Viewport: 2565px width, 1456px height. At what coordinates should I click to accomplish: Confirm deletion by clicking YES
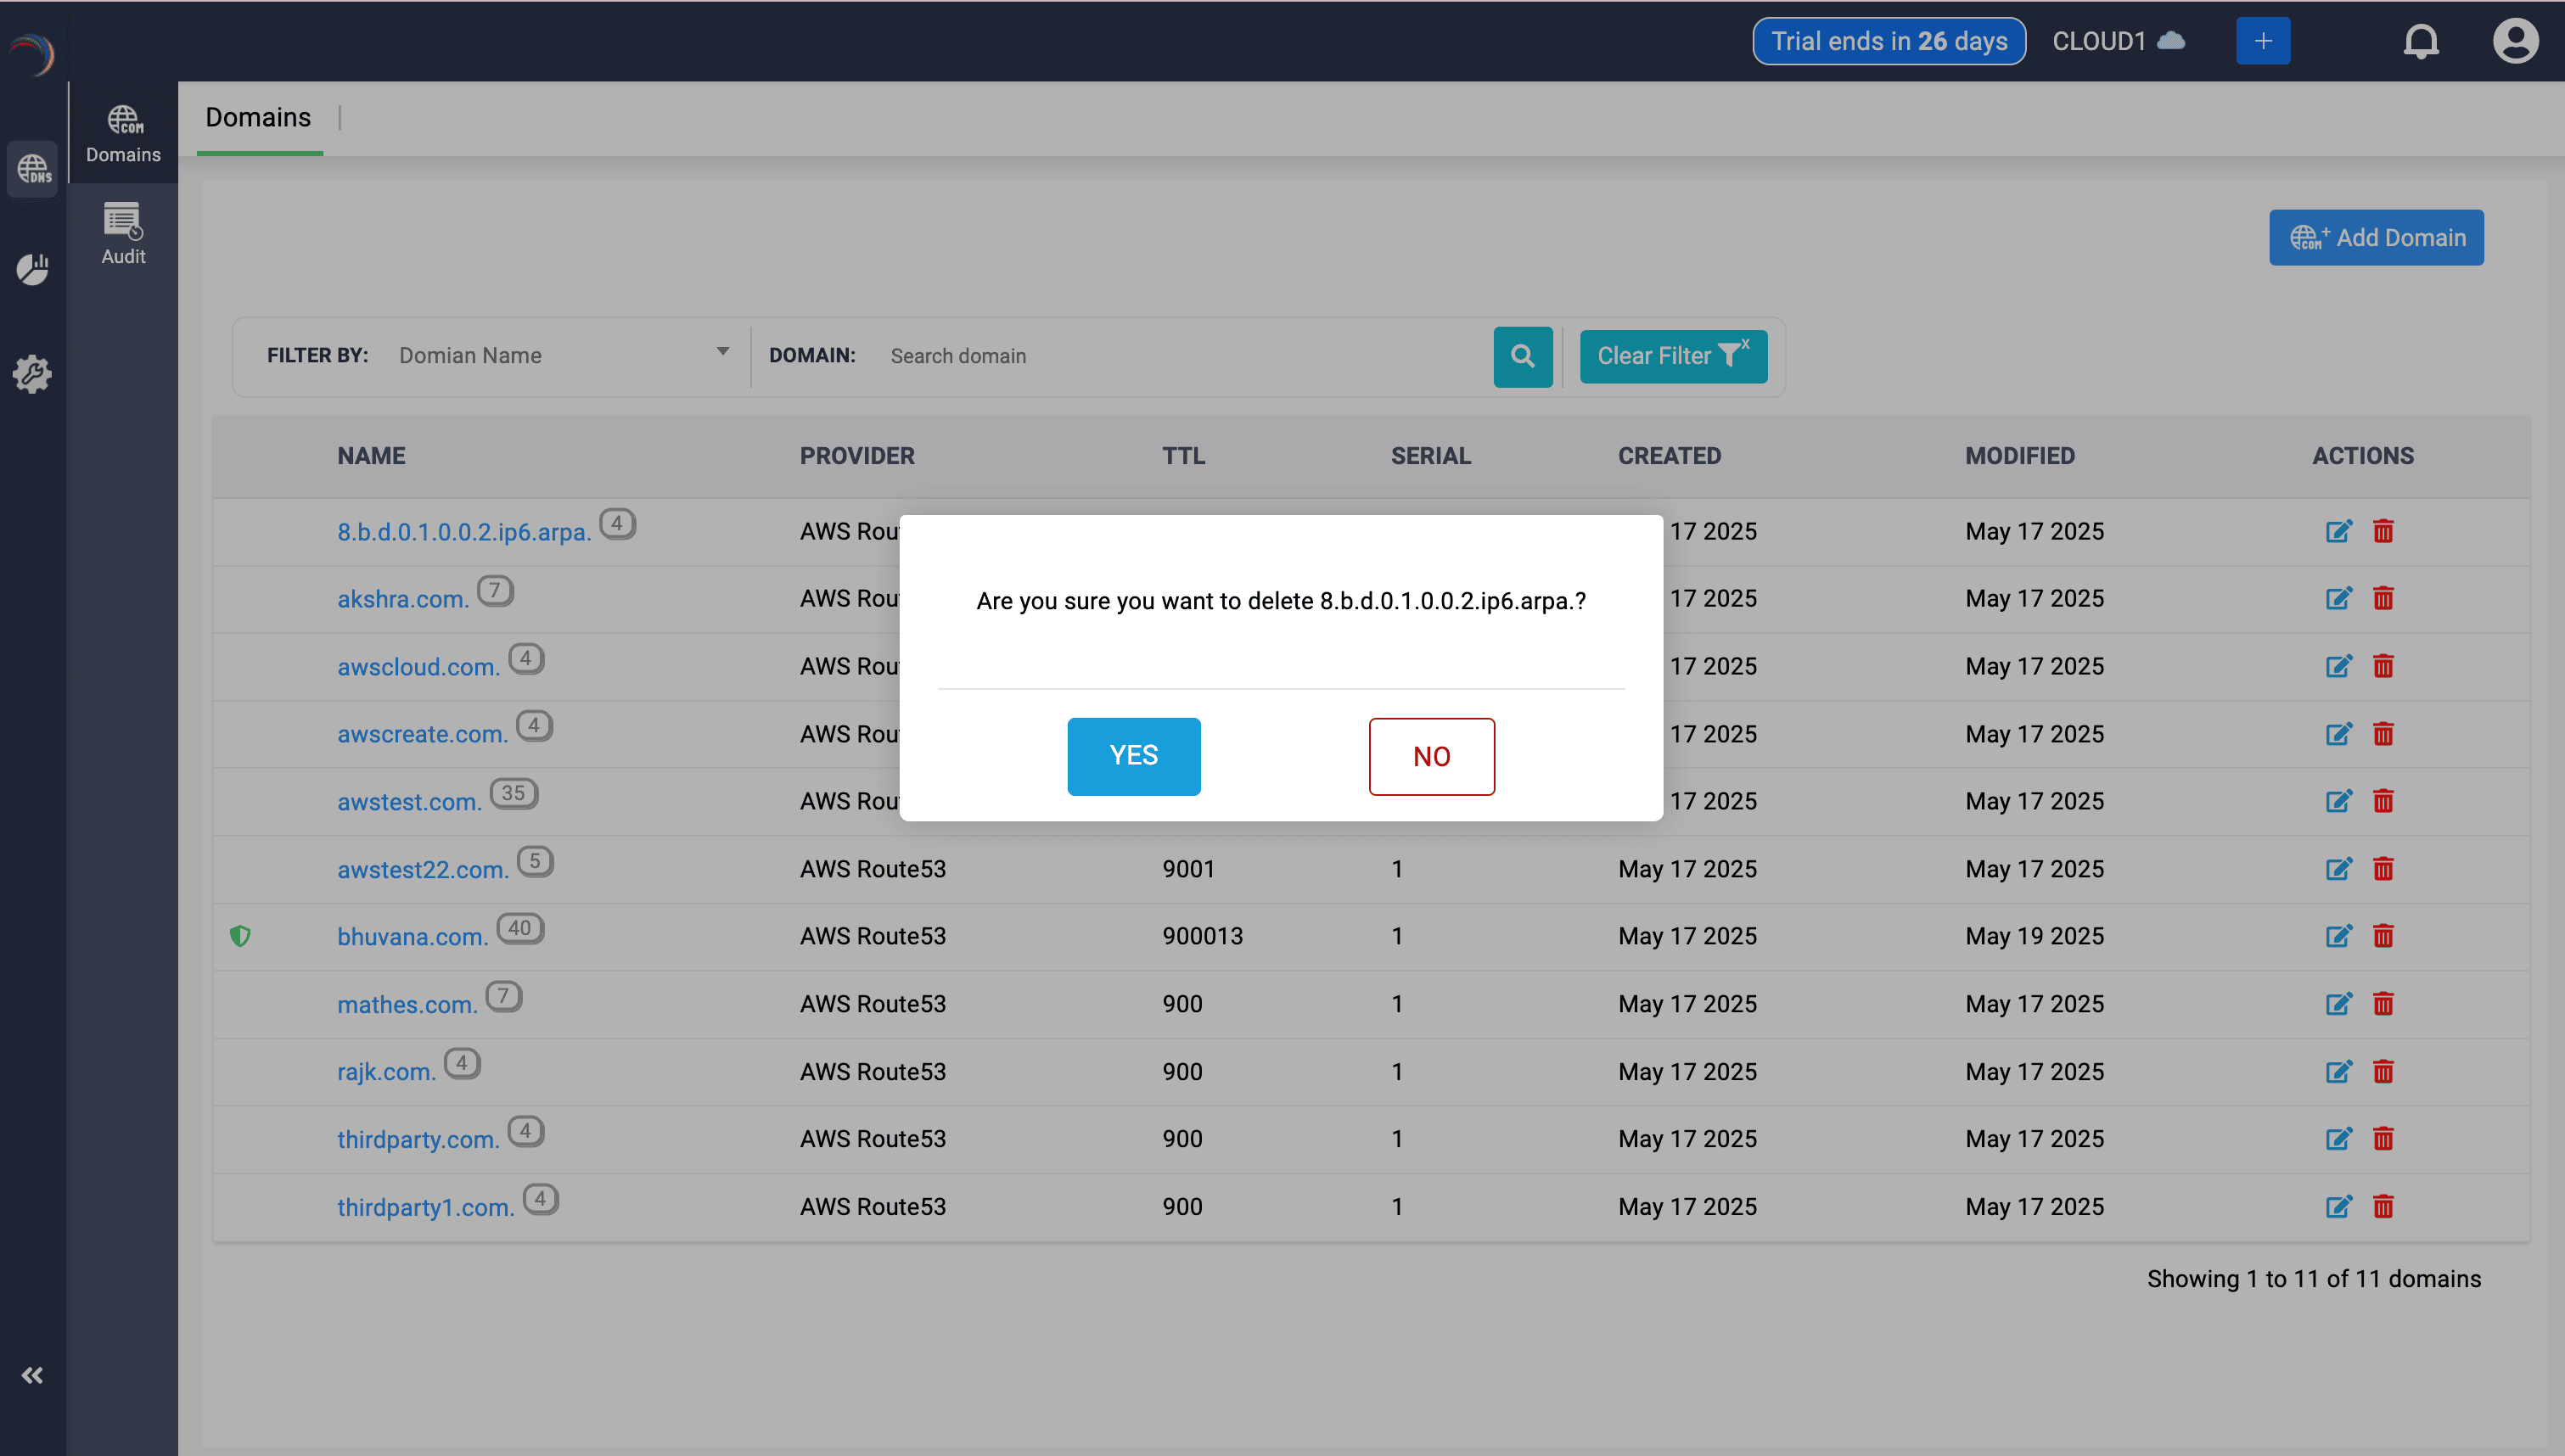1133,756
